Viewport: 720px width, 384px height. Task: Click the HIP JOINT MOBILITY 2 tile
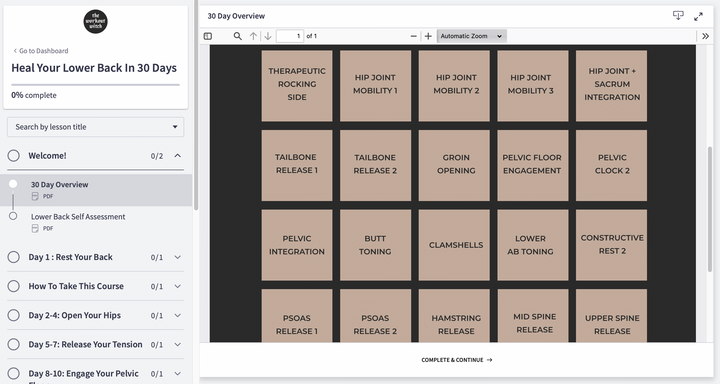[x=454, y=85]
